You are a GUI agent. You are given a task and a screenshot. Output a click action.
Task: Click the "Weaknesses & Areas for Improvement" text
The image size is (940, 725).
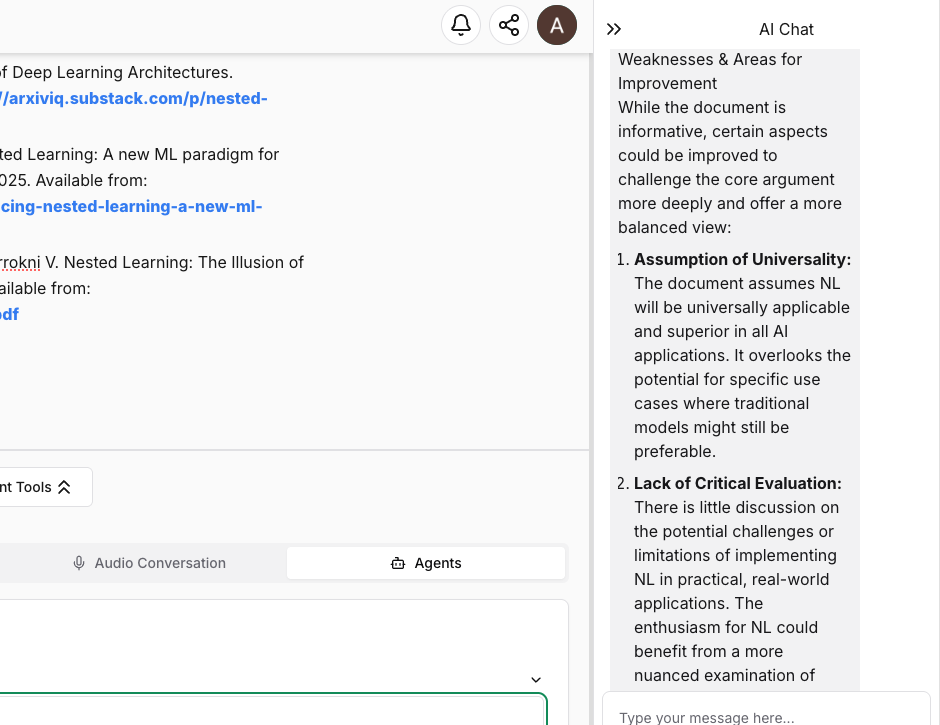pos(710,71)
